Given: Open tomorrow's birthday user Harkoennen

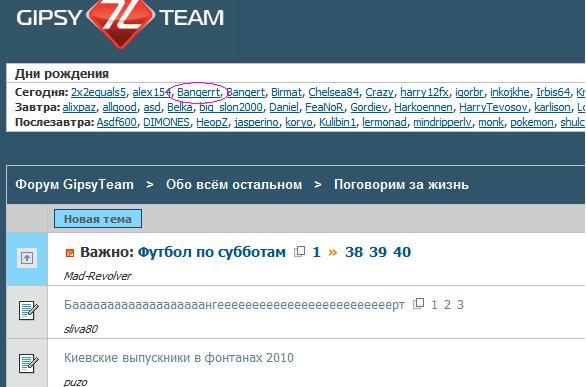Looking at the screenshot, I should coord(423,108).
